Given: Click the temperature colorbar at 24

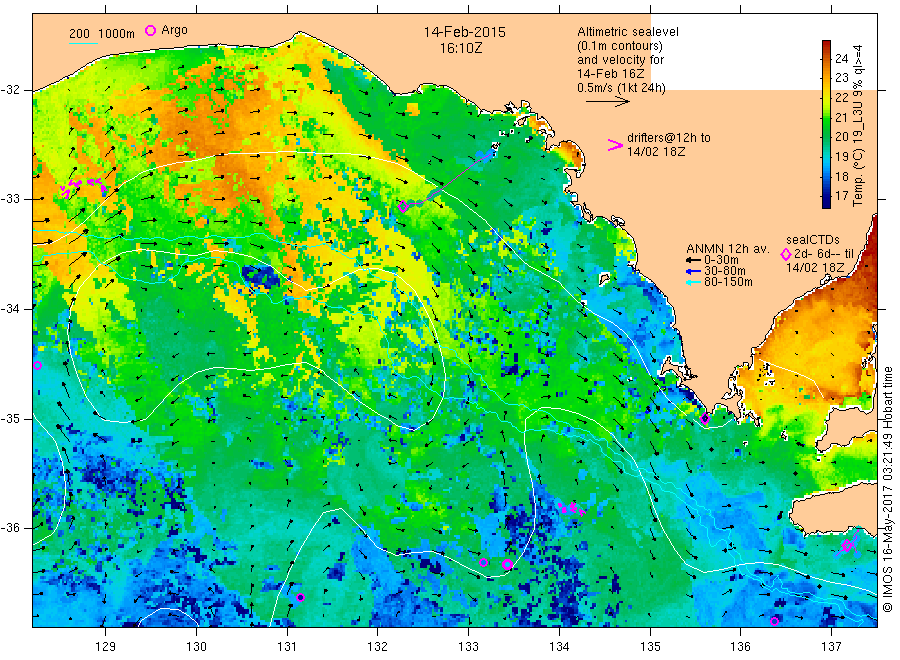Looking at the screenshot, I should (x=827, y=58).
